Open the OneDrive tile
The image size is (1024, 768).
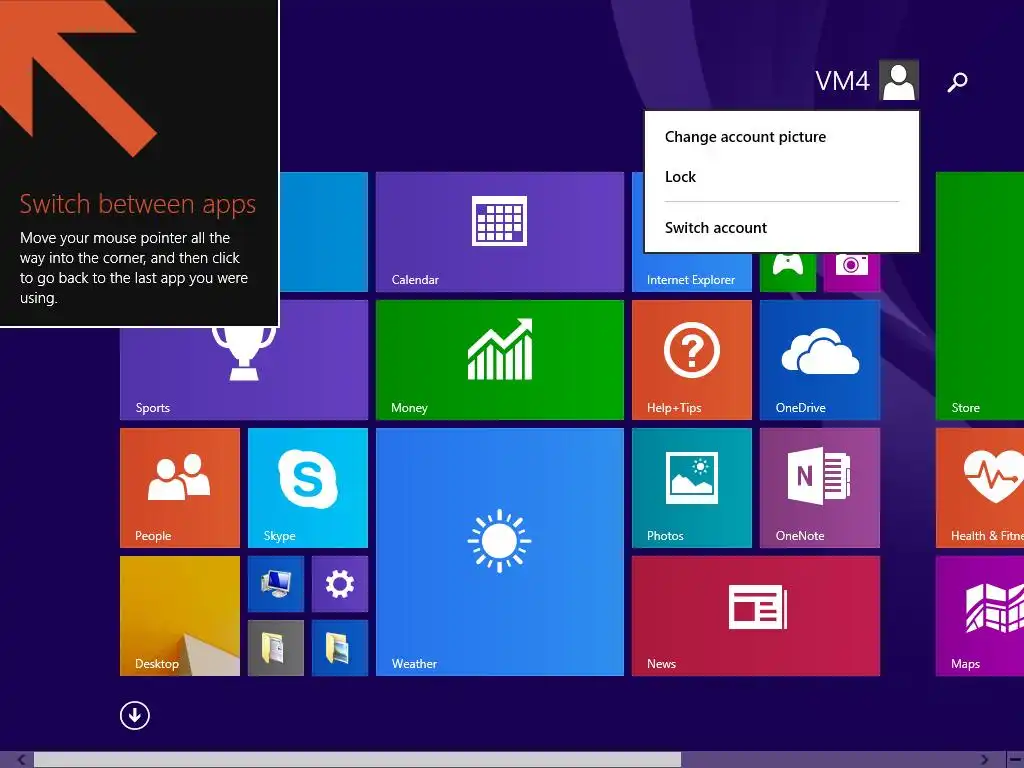coord(820,360)
